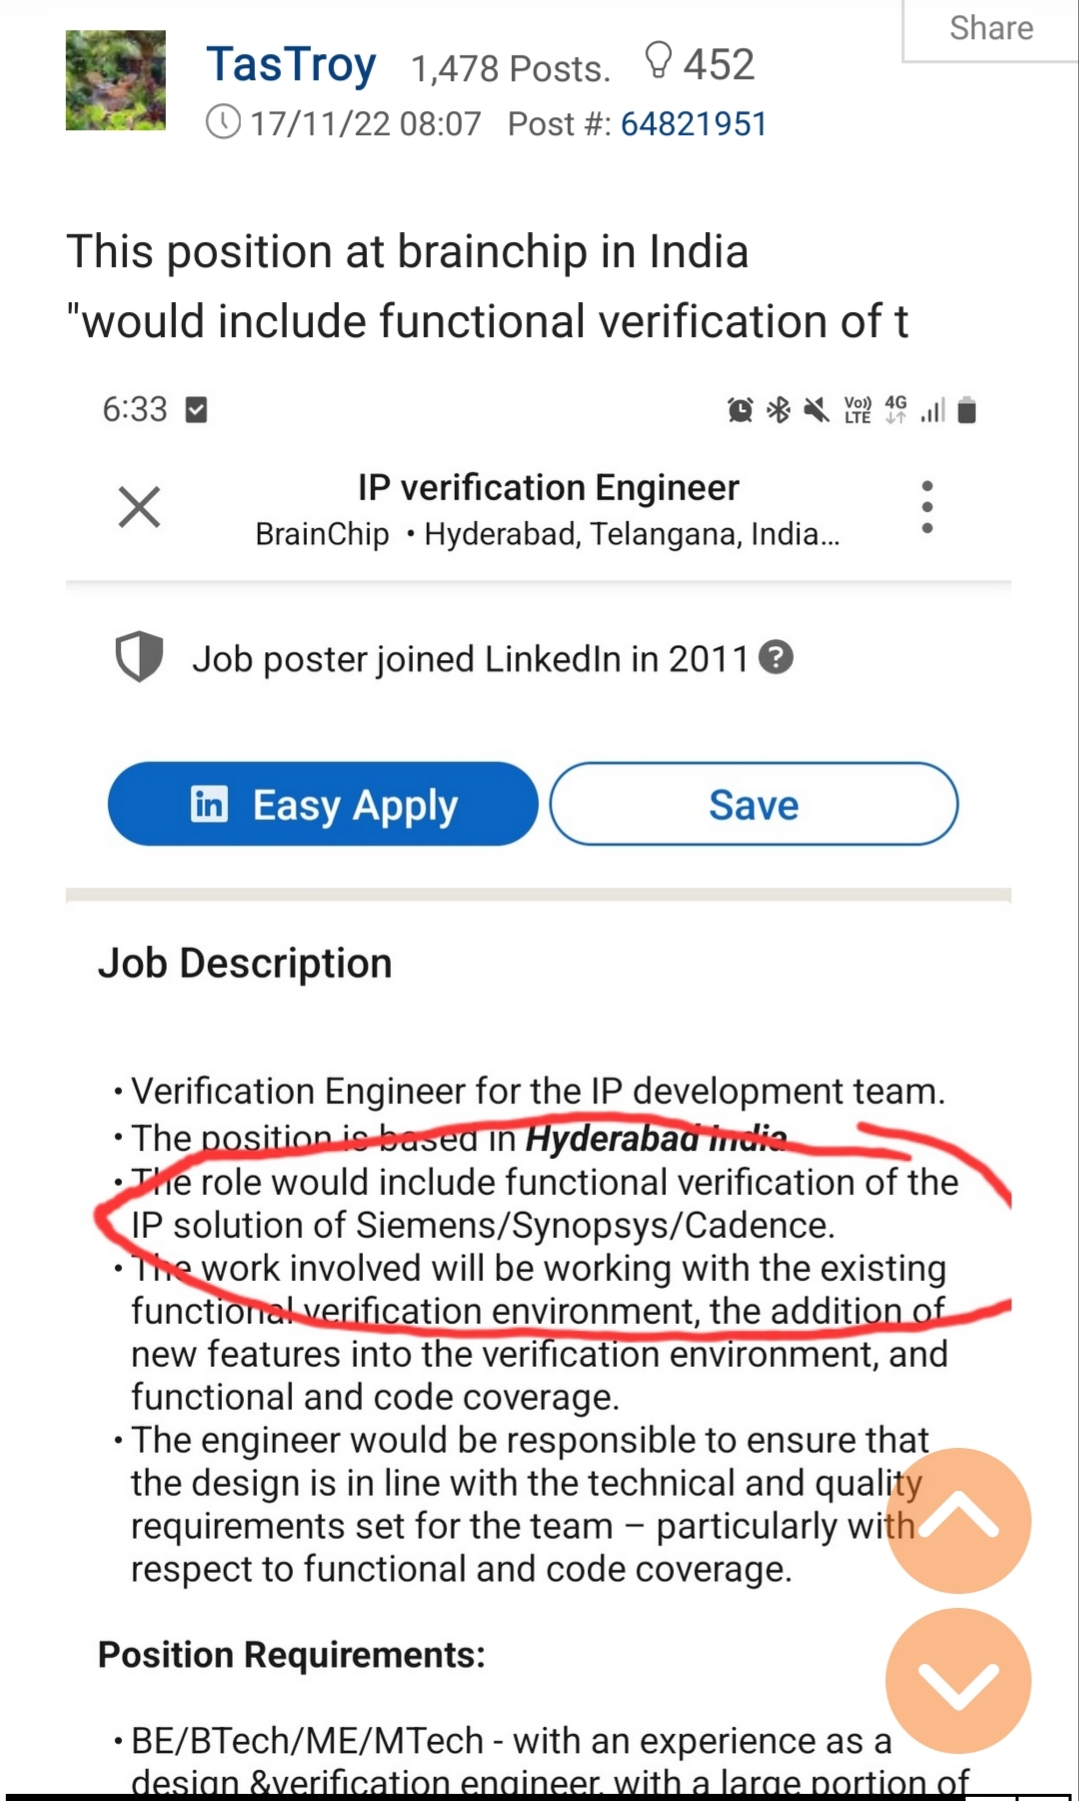Open the question mark help icon
Viewport: 1079px width, 1801px height.
(776, 657)
